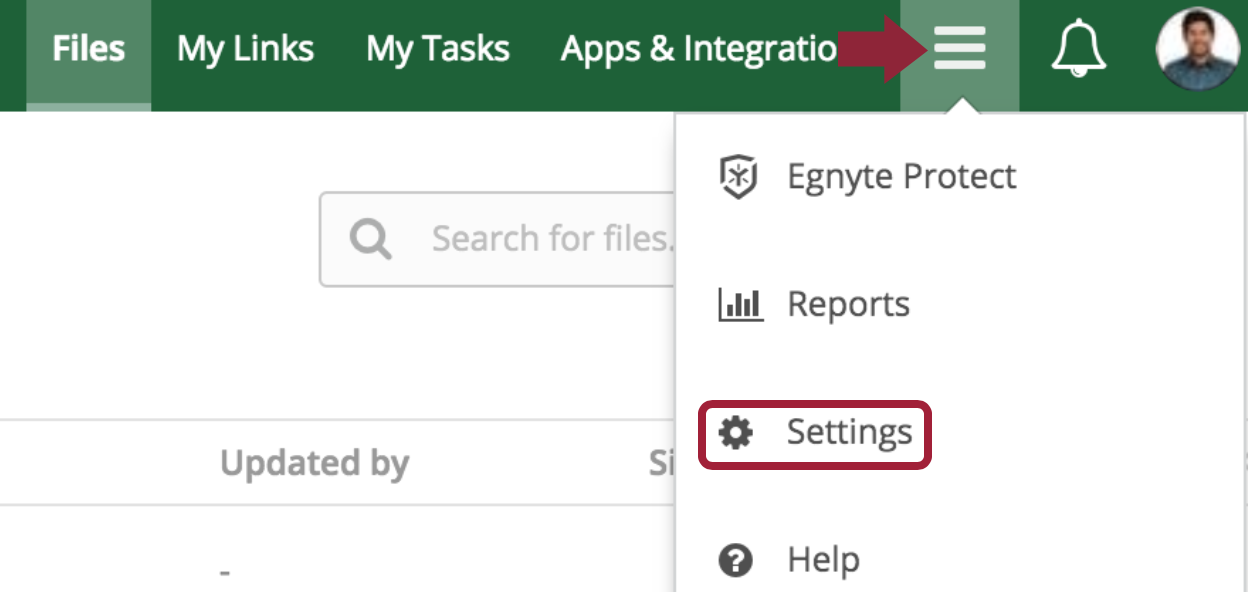The height and width of the screenshot is (592, 1248).
Task: Open the user profile avatar
Action: tap(1197, 48)
